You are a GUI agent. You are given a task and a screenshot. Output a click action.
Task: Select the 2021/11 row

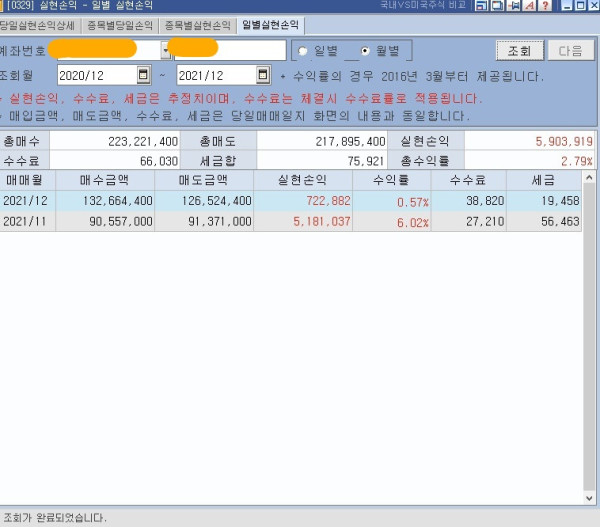(x=291, y=221)
